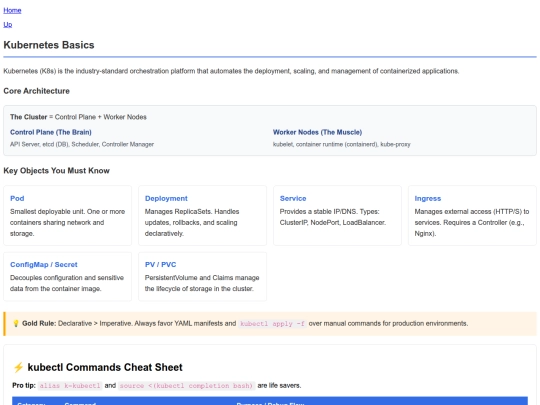The image size is (540, 405).
Task: Click the Service card title
Action: tap(293, 198)
